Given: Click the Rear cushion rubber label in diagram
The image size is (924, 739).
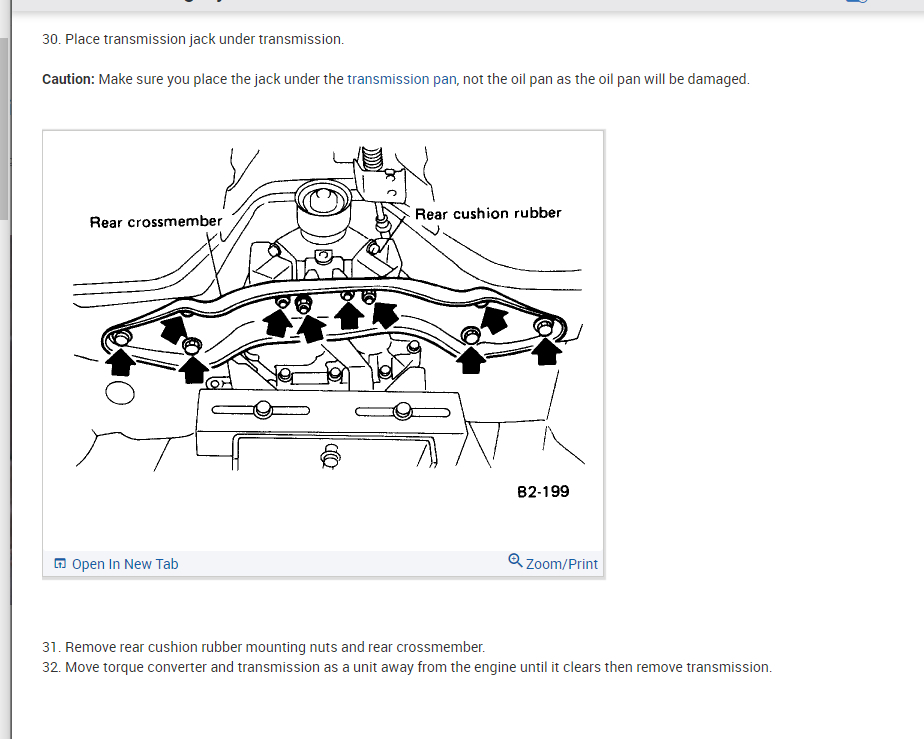Looking at the screenshot, I should [x=488, y=213].
